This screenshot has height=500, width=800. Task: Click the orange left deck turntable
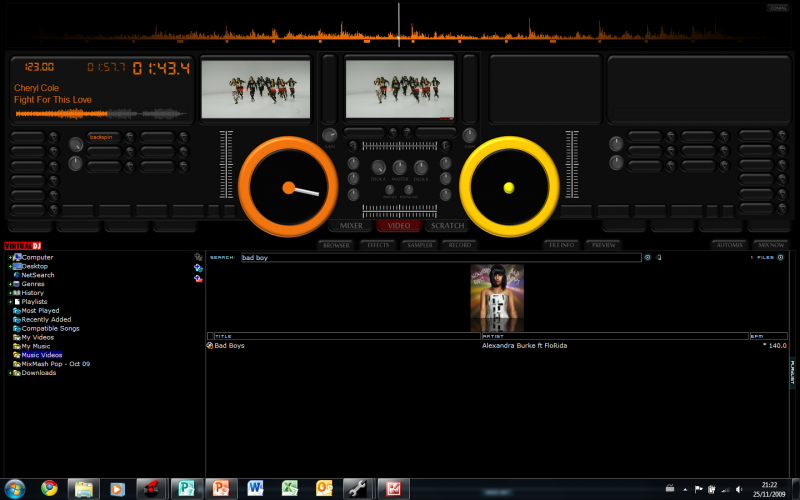(x=288, y=187)
